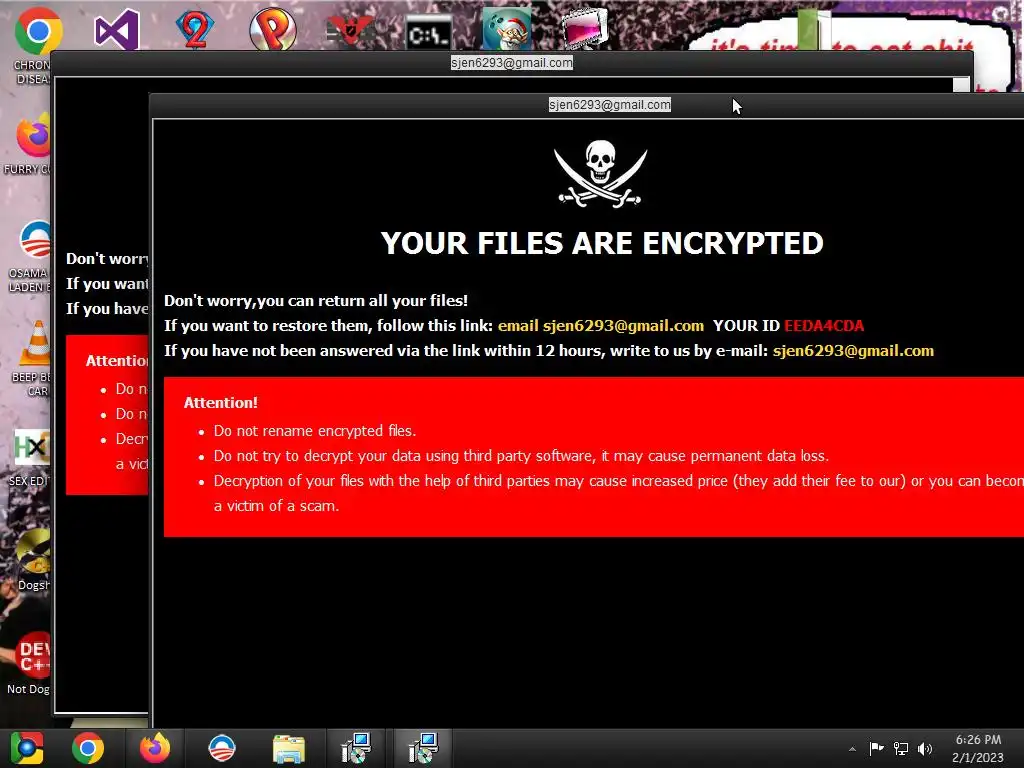The height and width of the screenshot is (768, 1024).
Task: Select the rightmost installer icon in the taskbar
Action: coord(423,748)
